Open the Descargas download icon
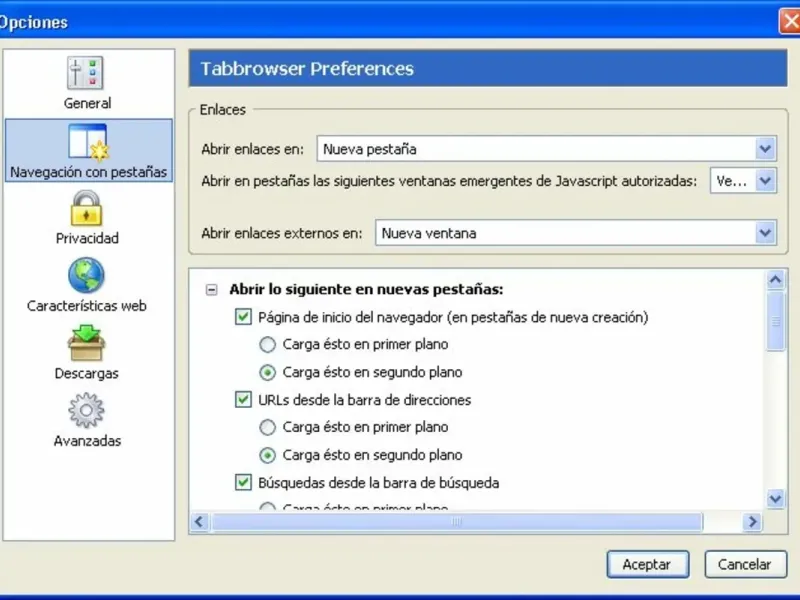800x600 pixels. (x=87, y=343)
